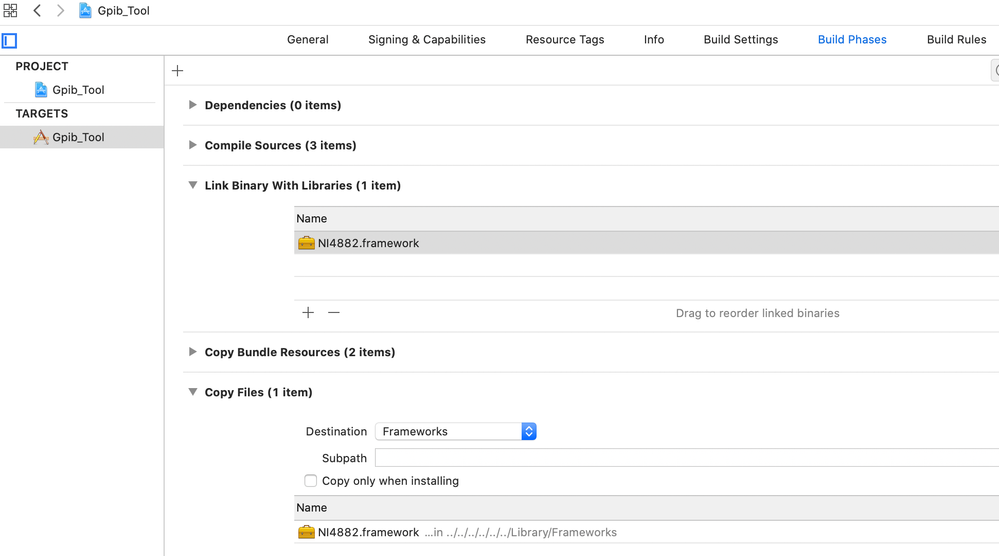Select the Build Phases tab
Screen dimensions: 999x556
pos(852,39)
